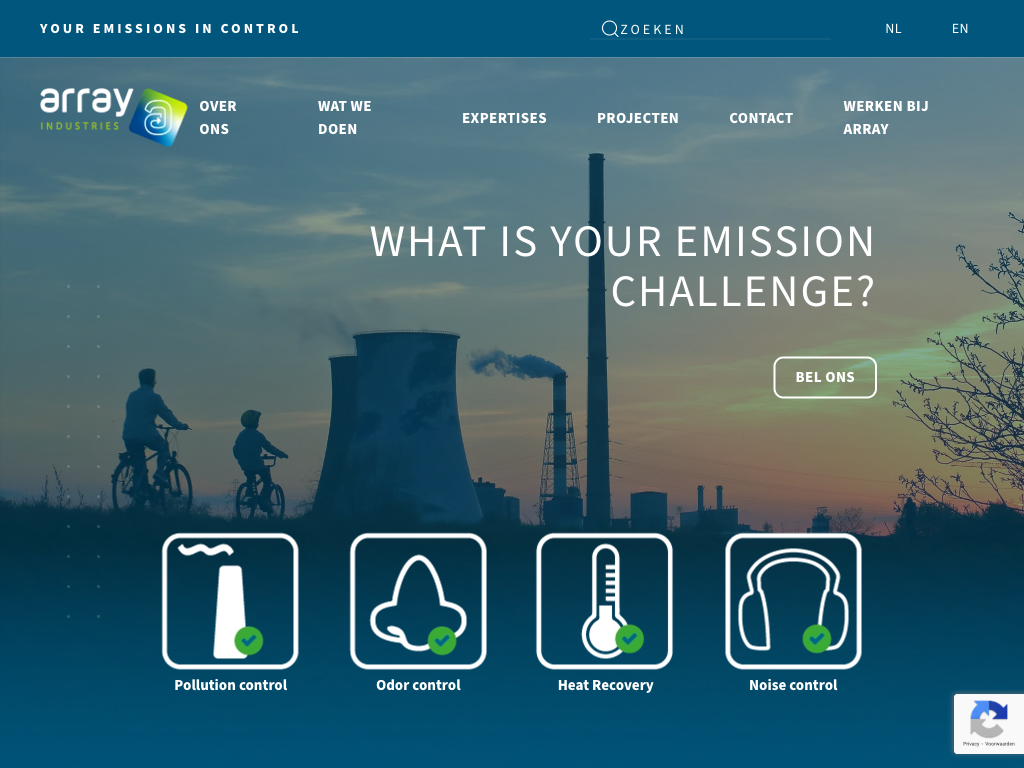The image size is (1024, 768).
Task: Select the Odor control nose icon
Action: [418, 600]
